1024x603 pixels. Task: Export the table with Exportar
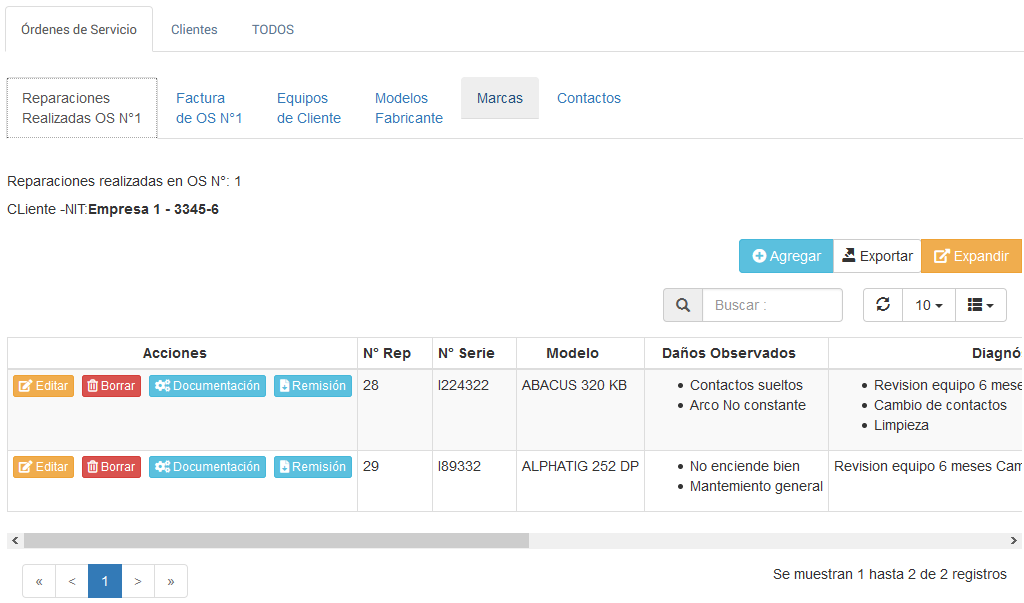[876, 256]
